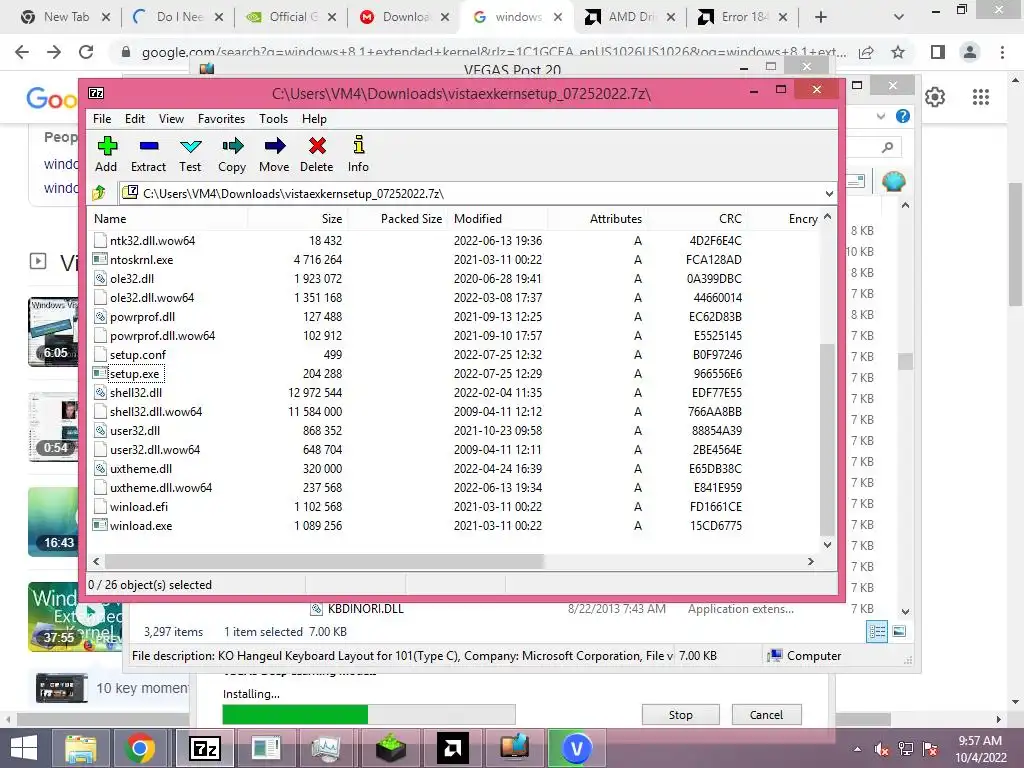1024x768 pixels.
Task: Select the setup.exe file icon
Action: (x=100, y=374)
